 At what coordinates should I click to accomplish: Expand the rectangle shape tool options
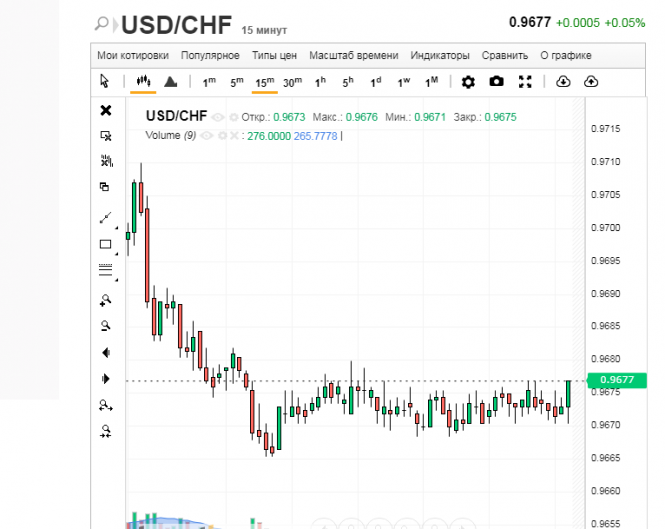coord(116,252)
